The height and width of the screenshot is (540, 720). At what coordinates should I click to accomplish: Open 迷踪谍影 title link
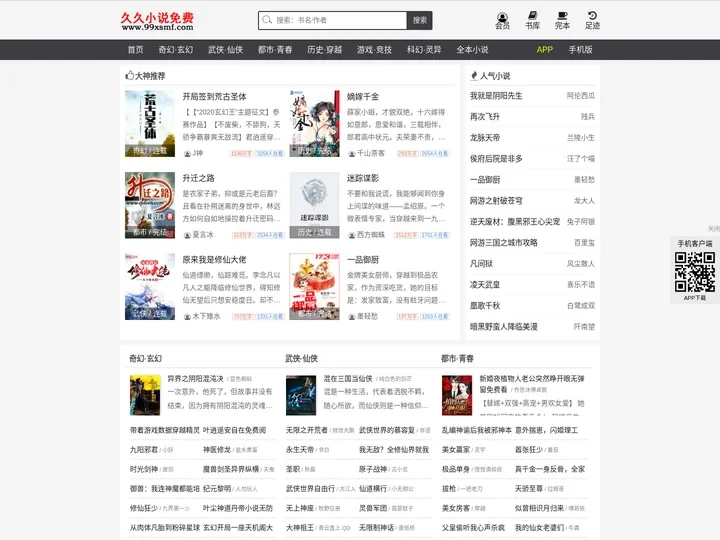click(x=363, y=178)
